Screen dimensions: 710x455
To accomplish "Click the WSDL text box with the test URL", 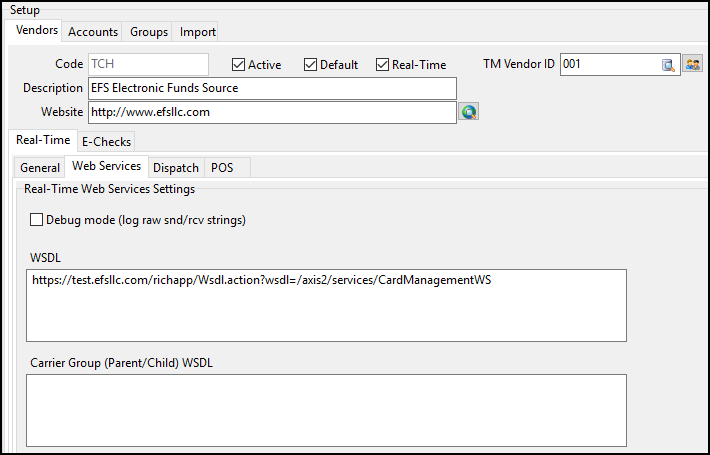I will coord(326,306).
